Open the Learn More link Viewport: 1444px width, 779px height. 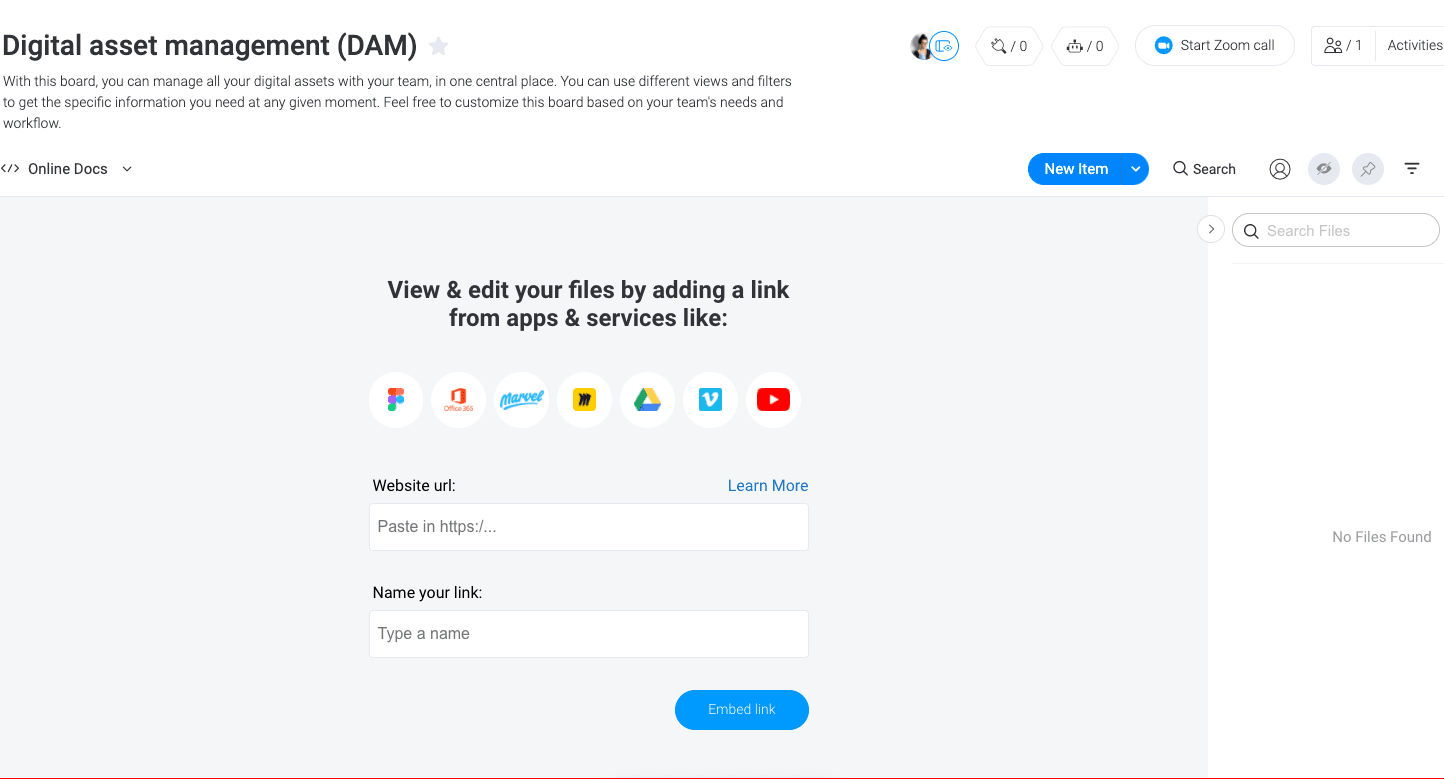(x=768, y=485)
